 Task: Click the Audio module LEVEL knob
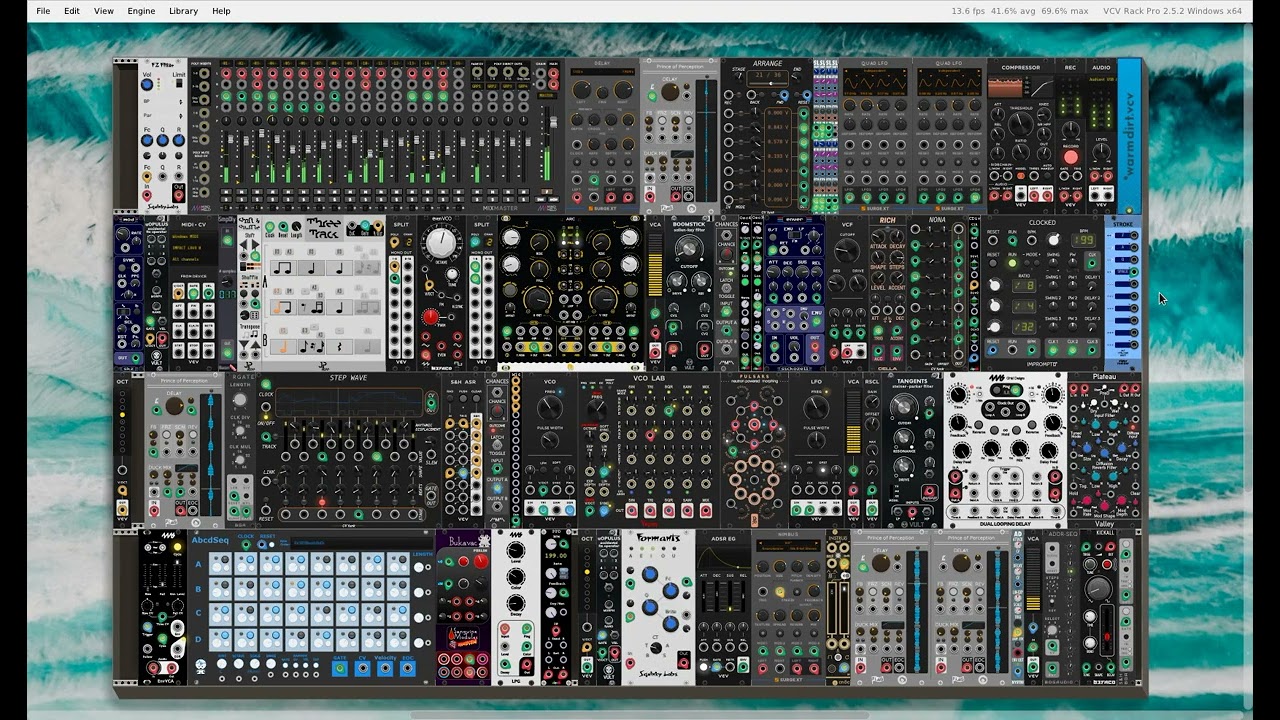click(1101, 152)
